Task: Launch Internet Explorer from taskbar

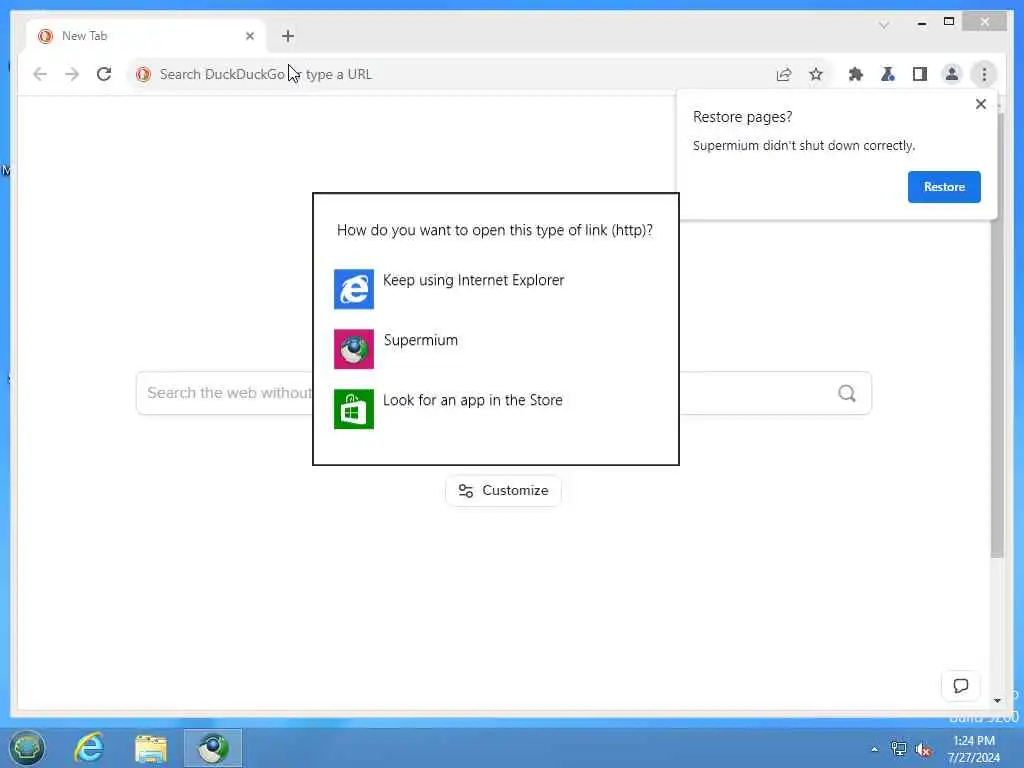Action: (x=89, y=748)
